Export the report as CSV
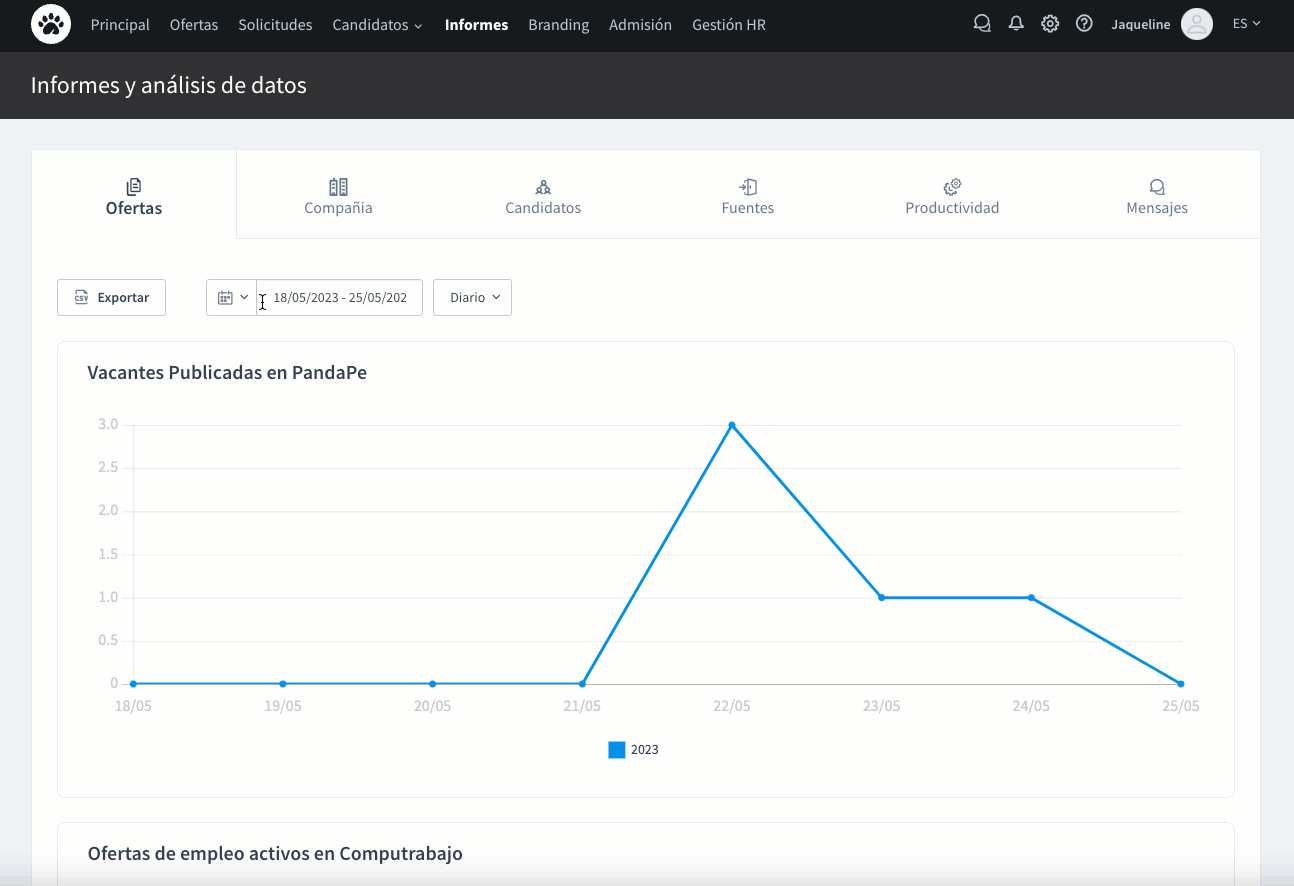Screen dimensions: 1294x886 tap(111, 297)
